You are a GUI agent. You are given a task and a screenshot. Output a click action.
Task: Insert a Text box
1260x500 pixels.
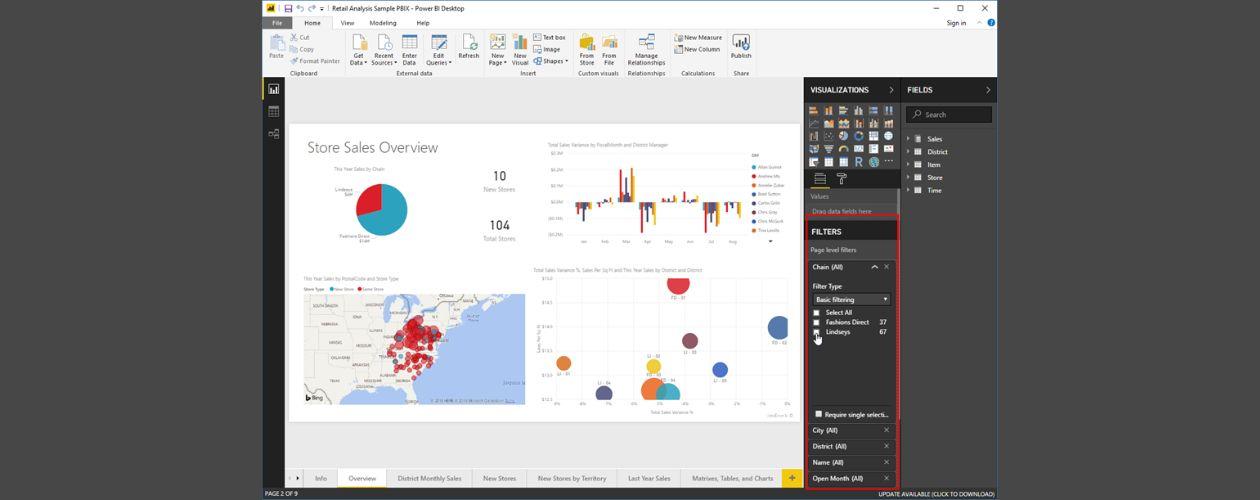click(549, 37)
